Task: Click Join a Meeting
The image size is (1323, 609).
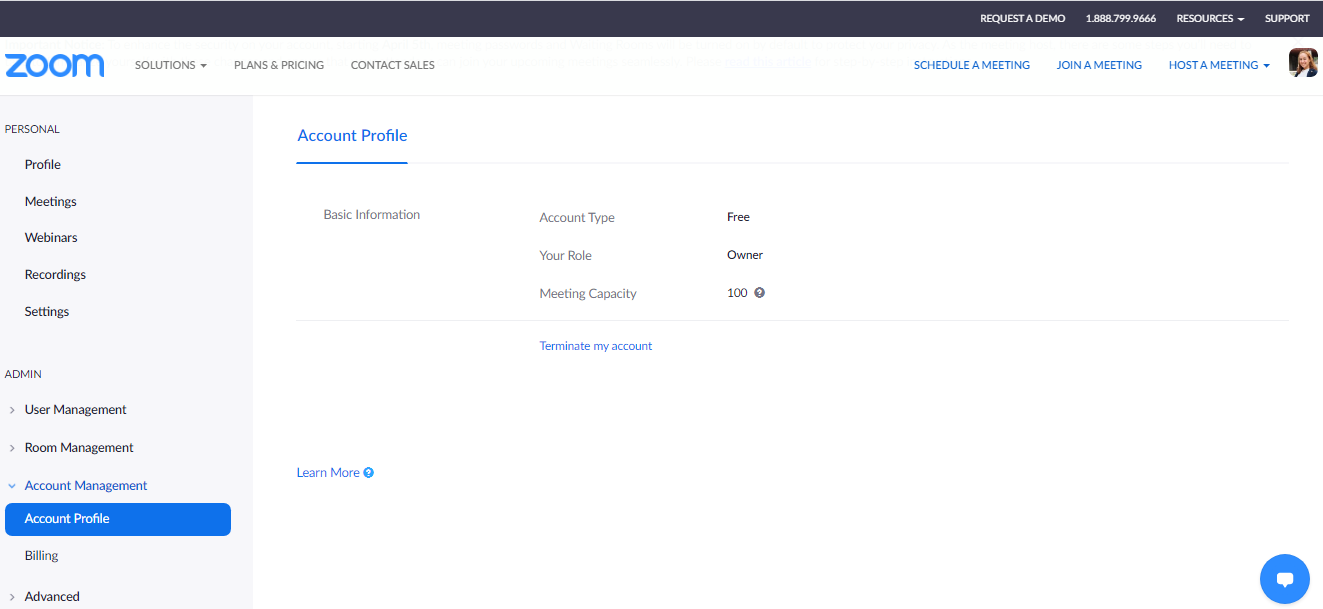Action: (1099, 65)
